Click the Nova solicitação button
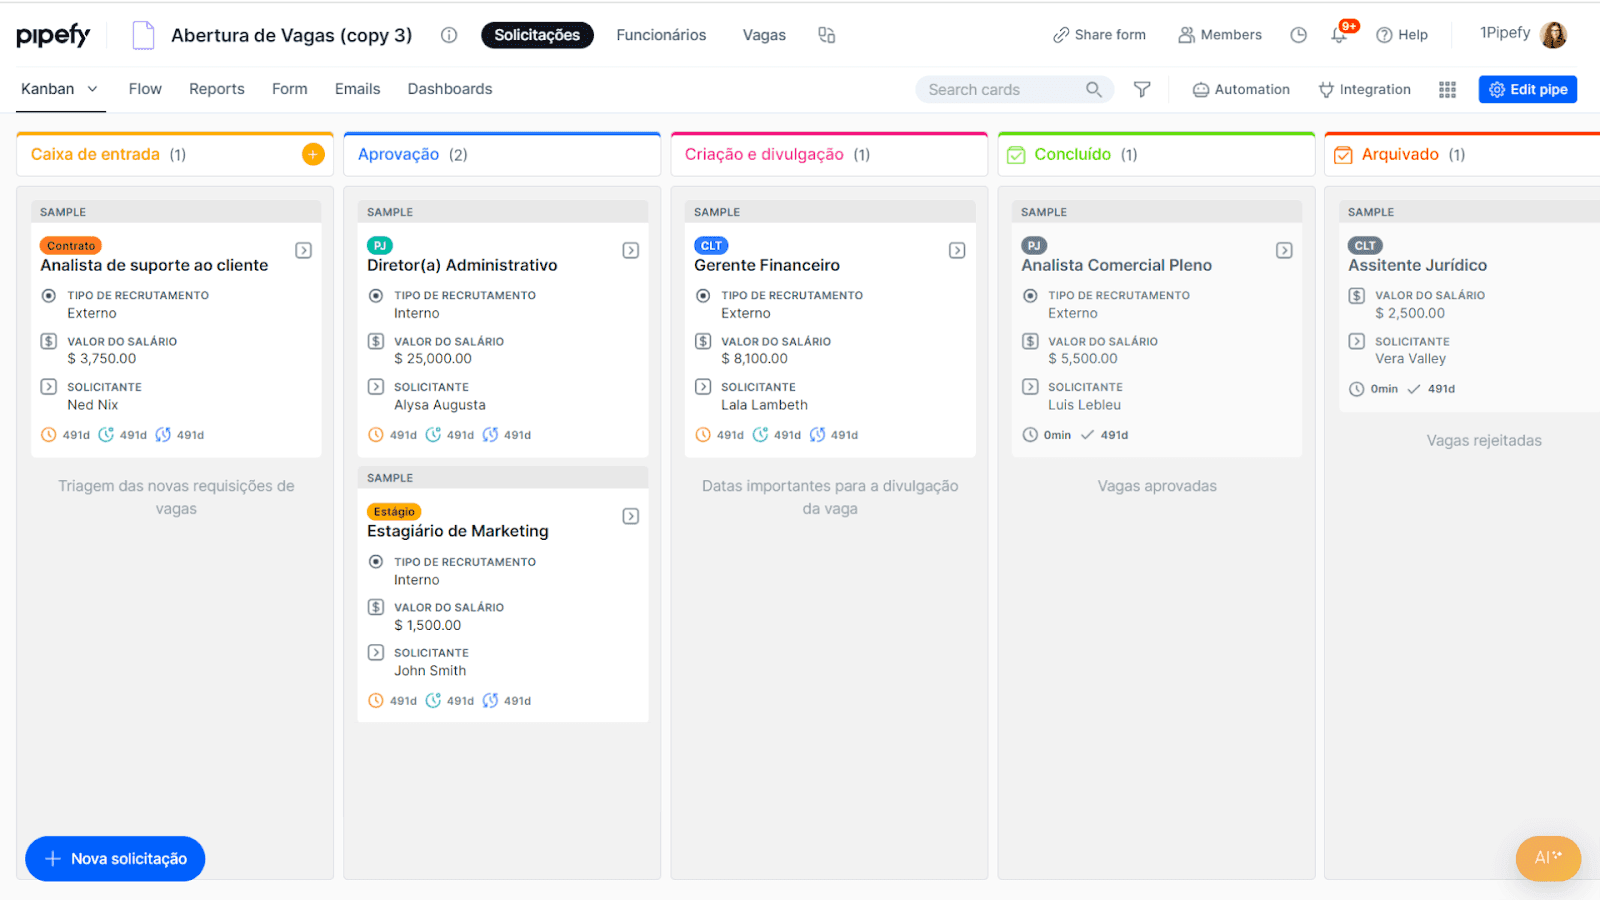The image size is (1600, 900). [114, 858]
